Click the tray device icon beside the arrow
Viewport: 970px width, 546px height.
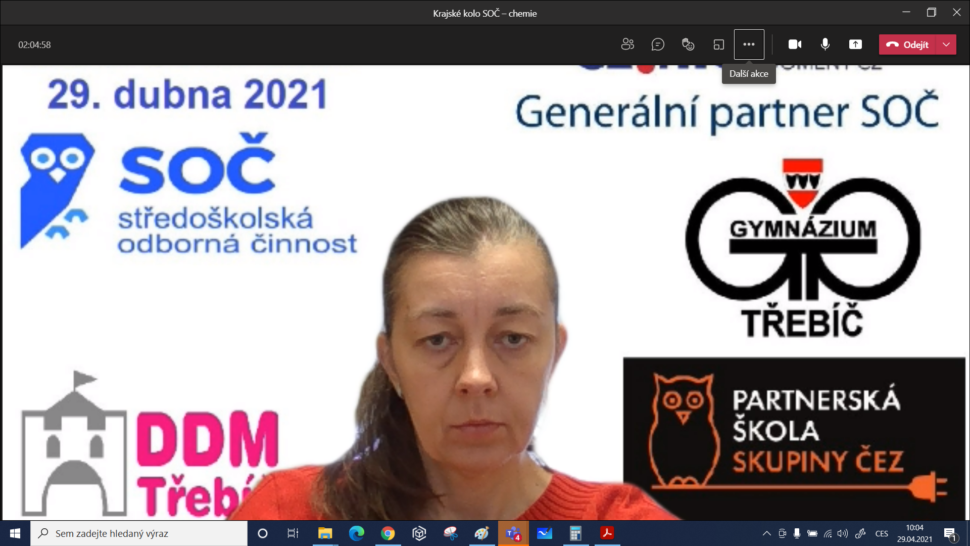[x=782, y=533]
